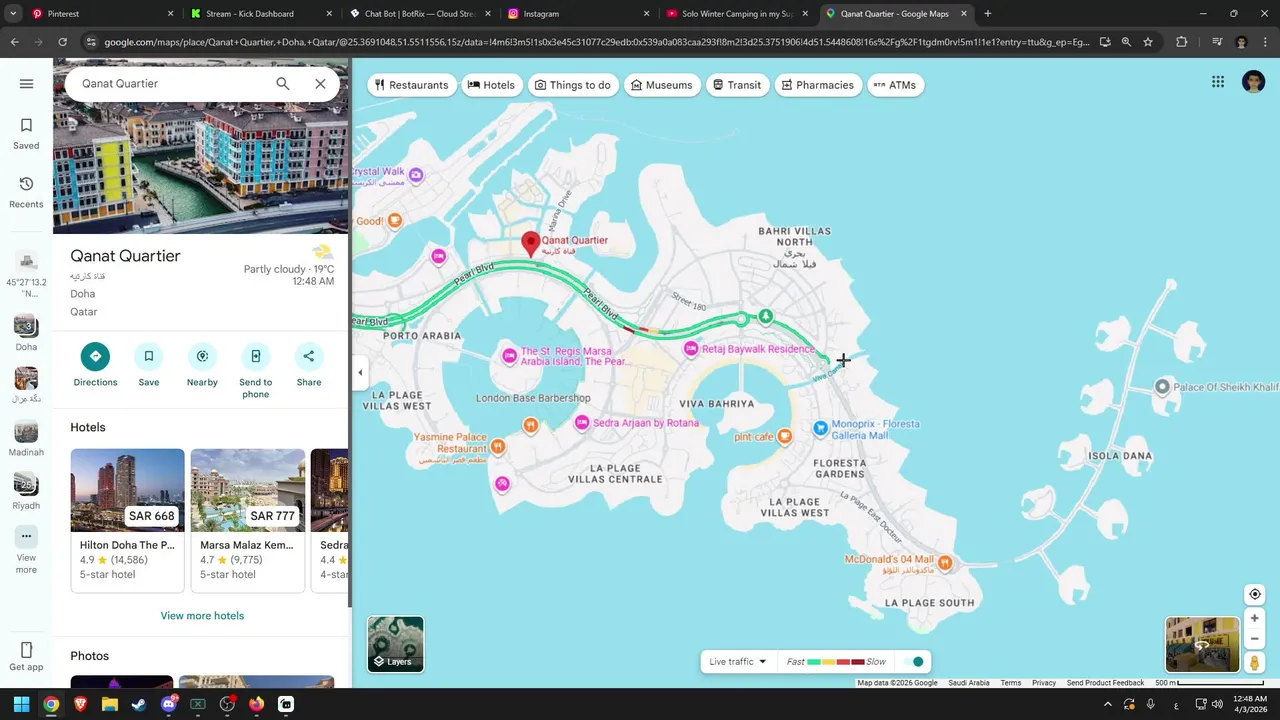The image size is (1280, 720).
Task: Open the Hilton Doha hotel card
Action: (127, 520)
